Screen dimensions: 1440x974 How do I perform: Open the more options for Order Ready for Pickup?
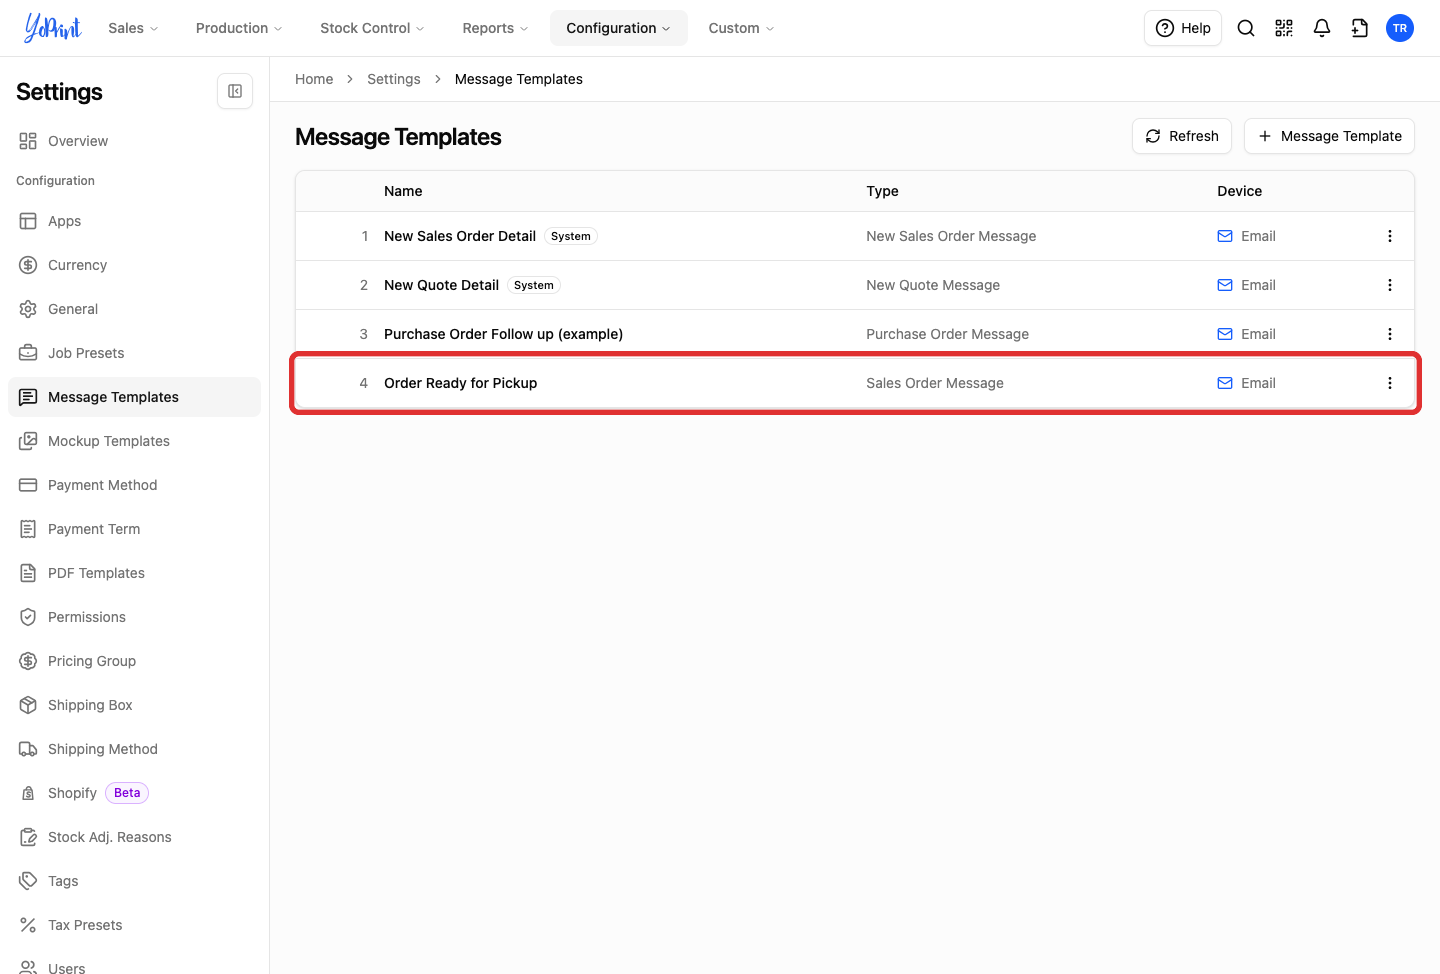click(x=1390, y=383)
